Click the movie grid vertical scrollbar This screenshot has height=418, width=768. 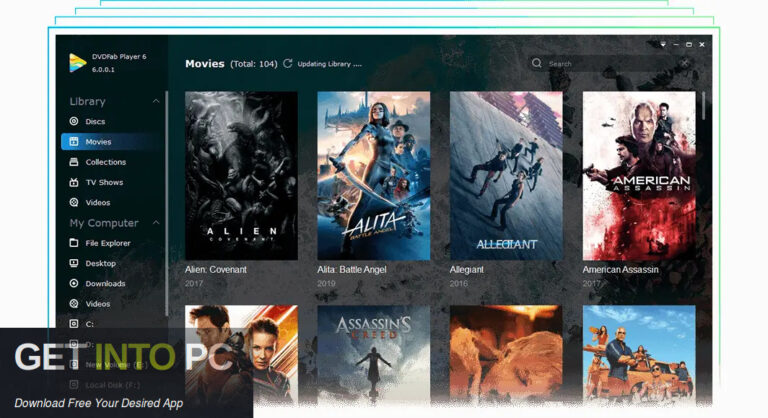click(x=704, y=105)
